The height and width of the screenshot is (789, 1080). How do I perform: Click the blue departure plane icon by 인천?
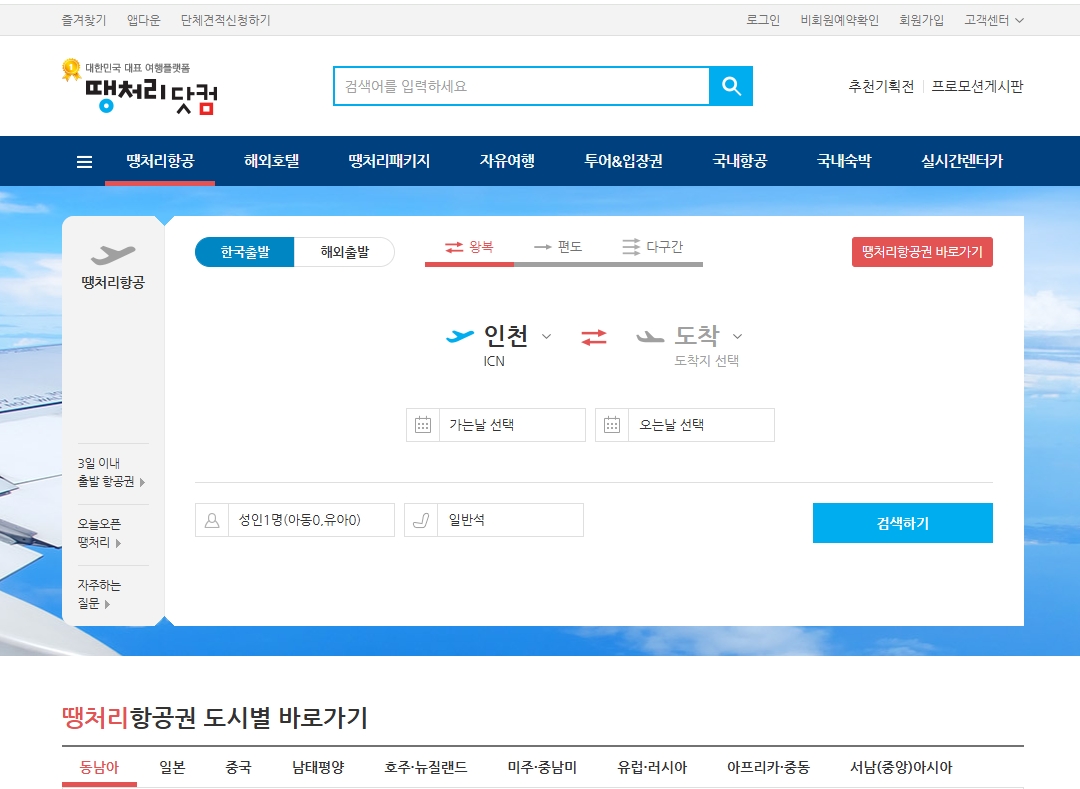(459, 335)
